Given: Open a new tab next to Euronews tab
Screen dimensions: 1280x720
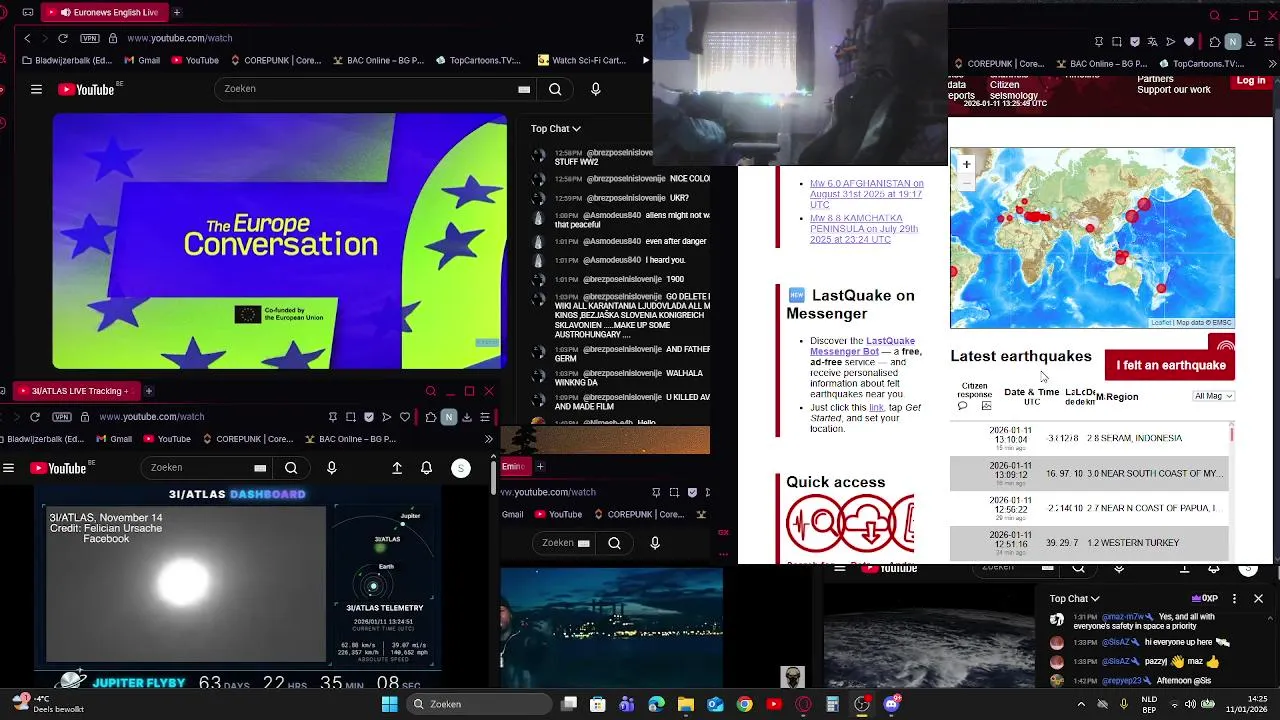Looking at the screenshot, I should coord(177,12).
